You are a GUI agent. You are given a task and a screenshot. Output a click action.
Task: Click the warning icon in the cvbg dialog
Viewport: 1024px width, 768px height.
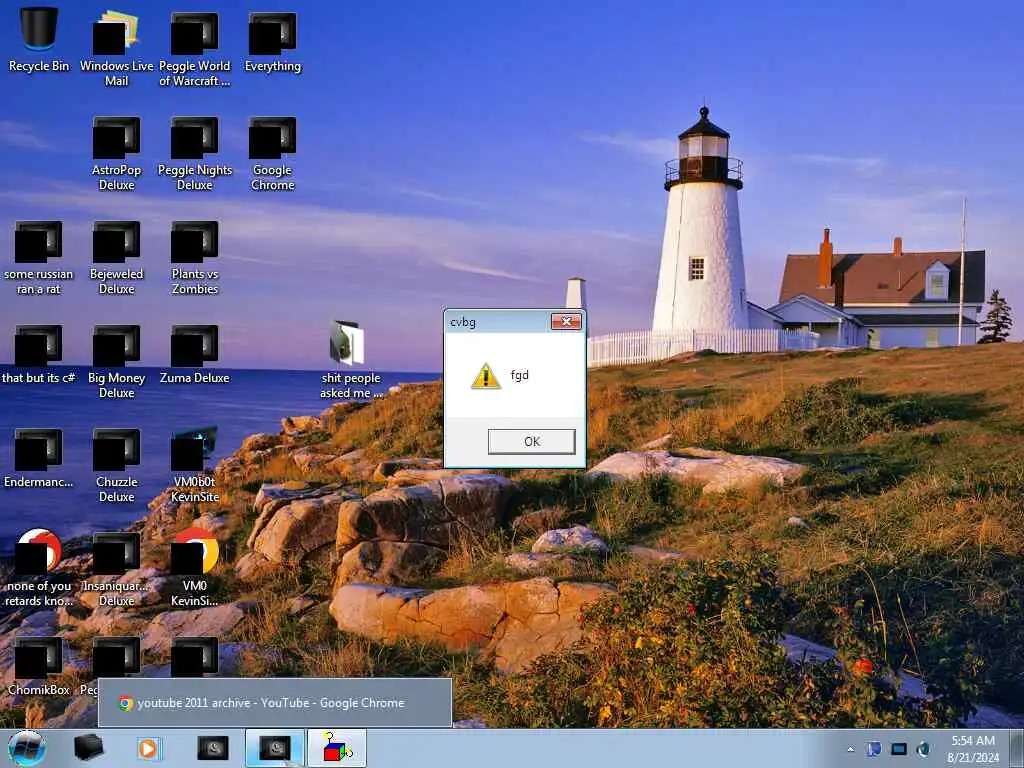point(486,376)
